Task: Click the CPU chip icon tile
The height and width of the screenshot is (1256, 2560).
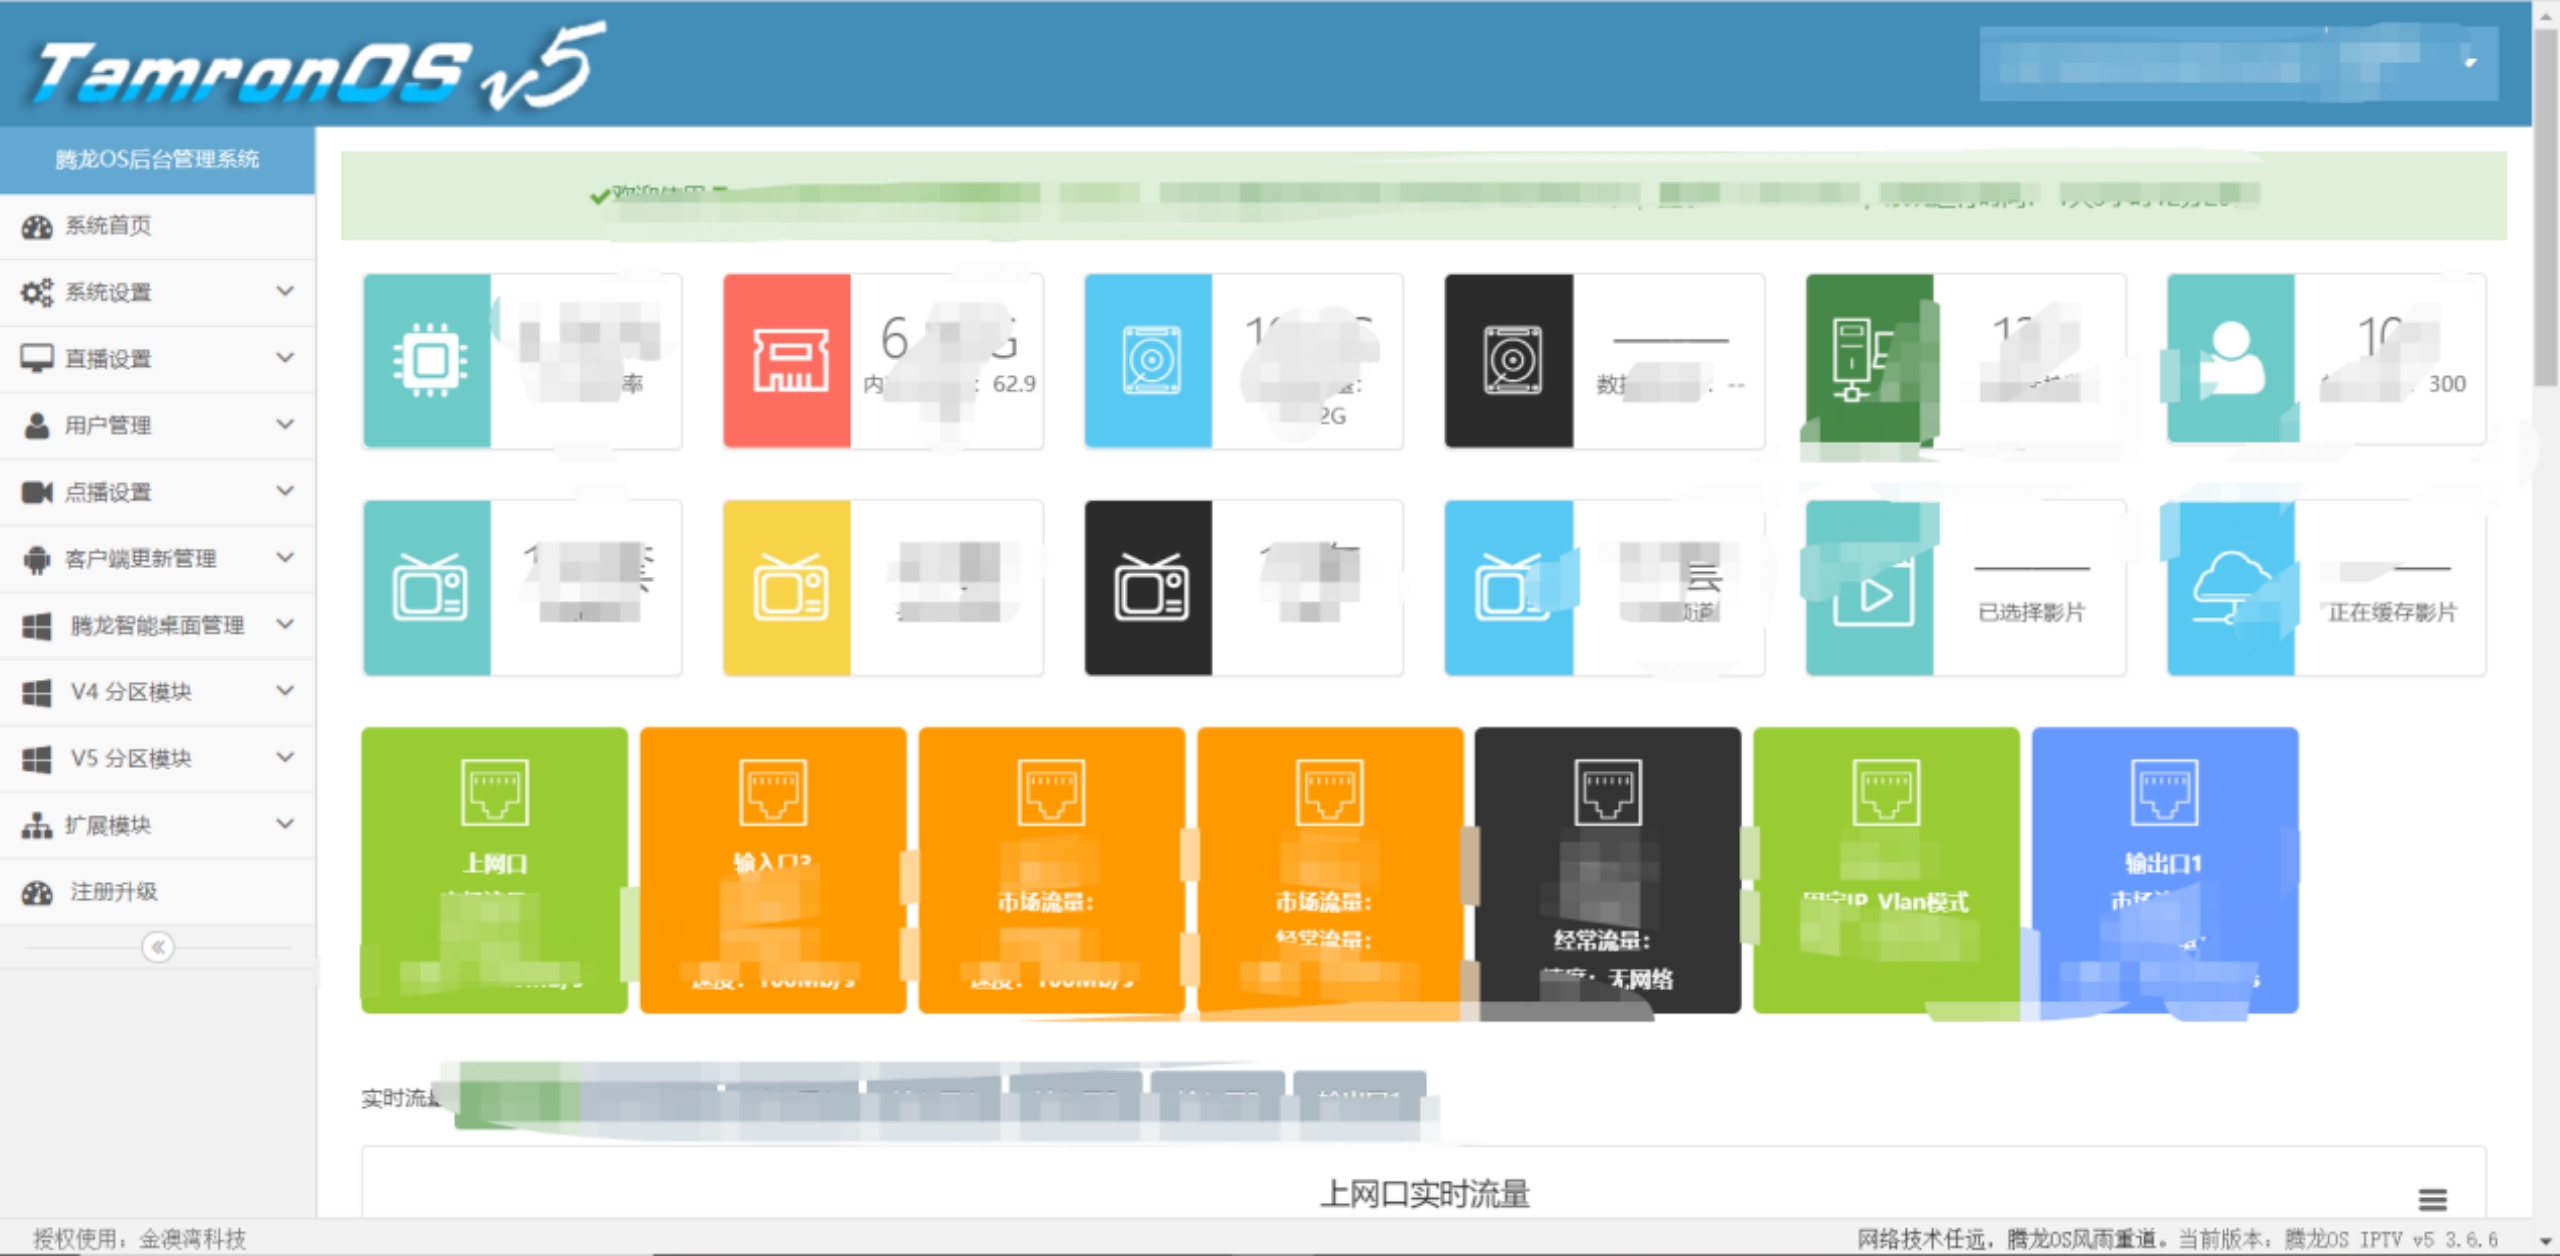Action: (428, 360)
